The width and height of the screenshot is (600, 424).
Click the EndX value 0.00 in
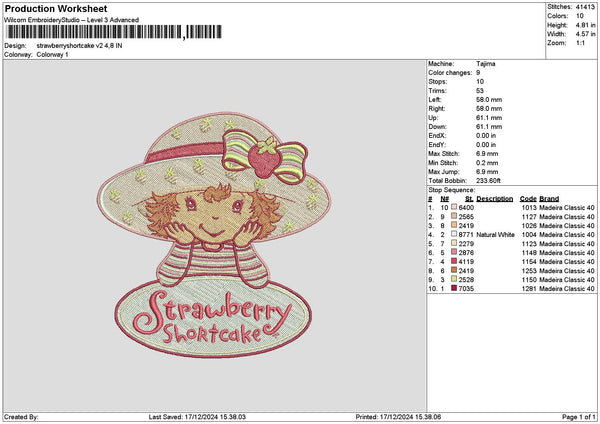click(486, 135)
